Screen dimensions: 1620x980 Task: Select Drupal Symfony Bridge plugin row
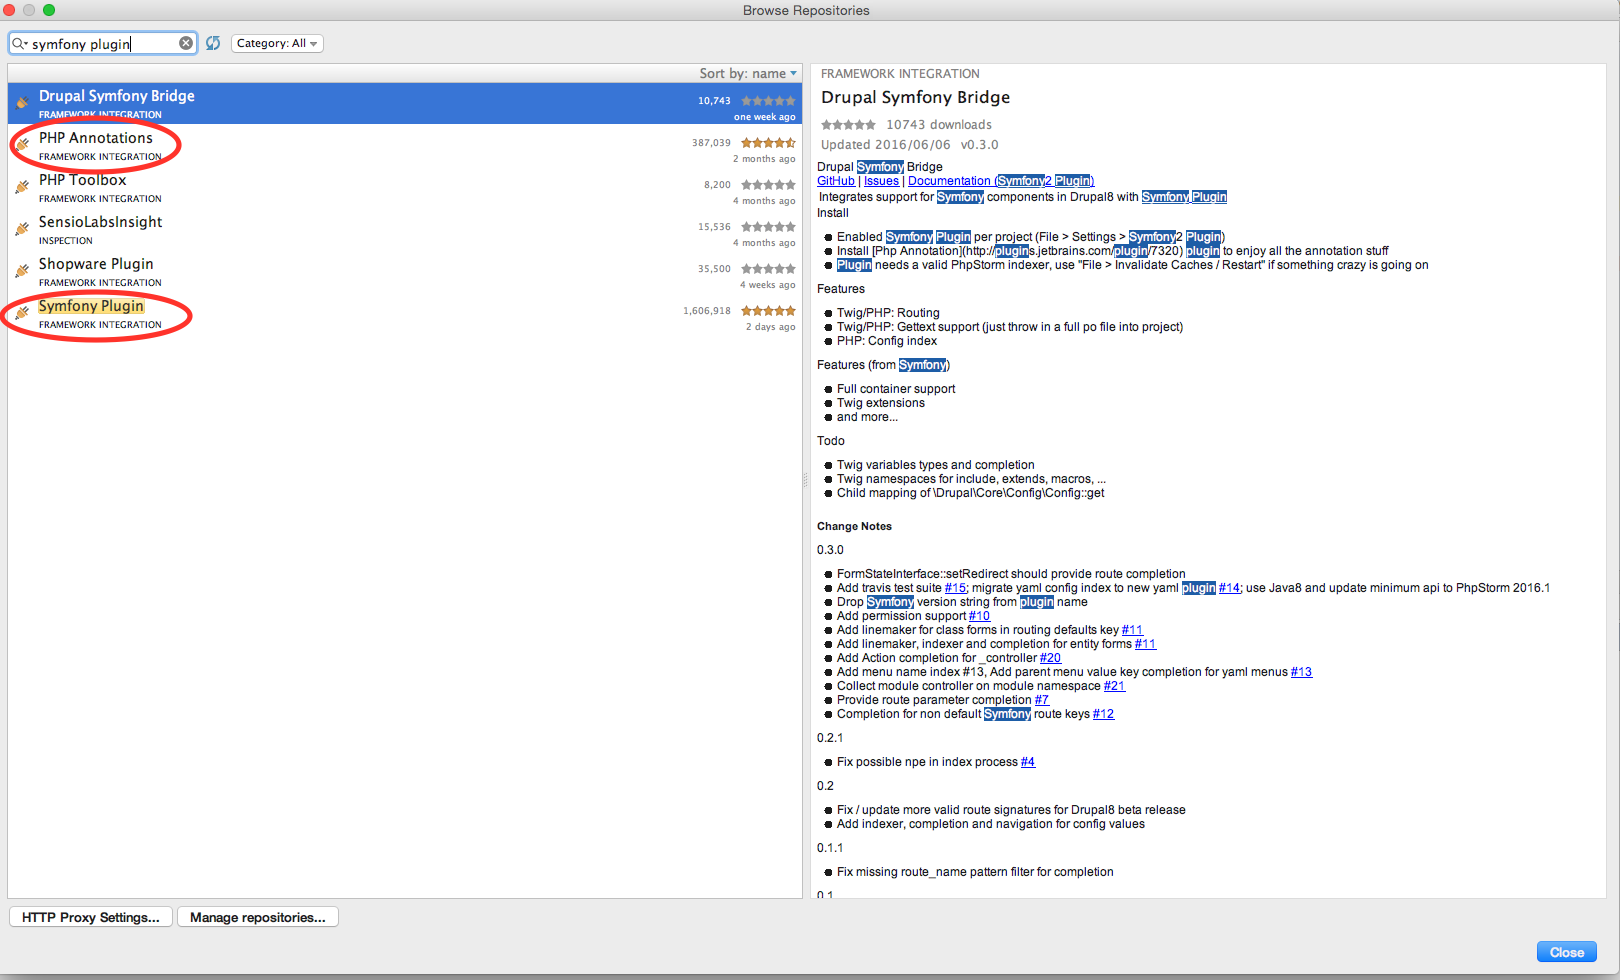405,103
